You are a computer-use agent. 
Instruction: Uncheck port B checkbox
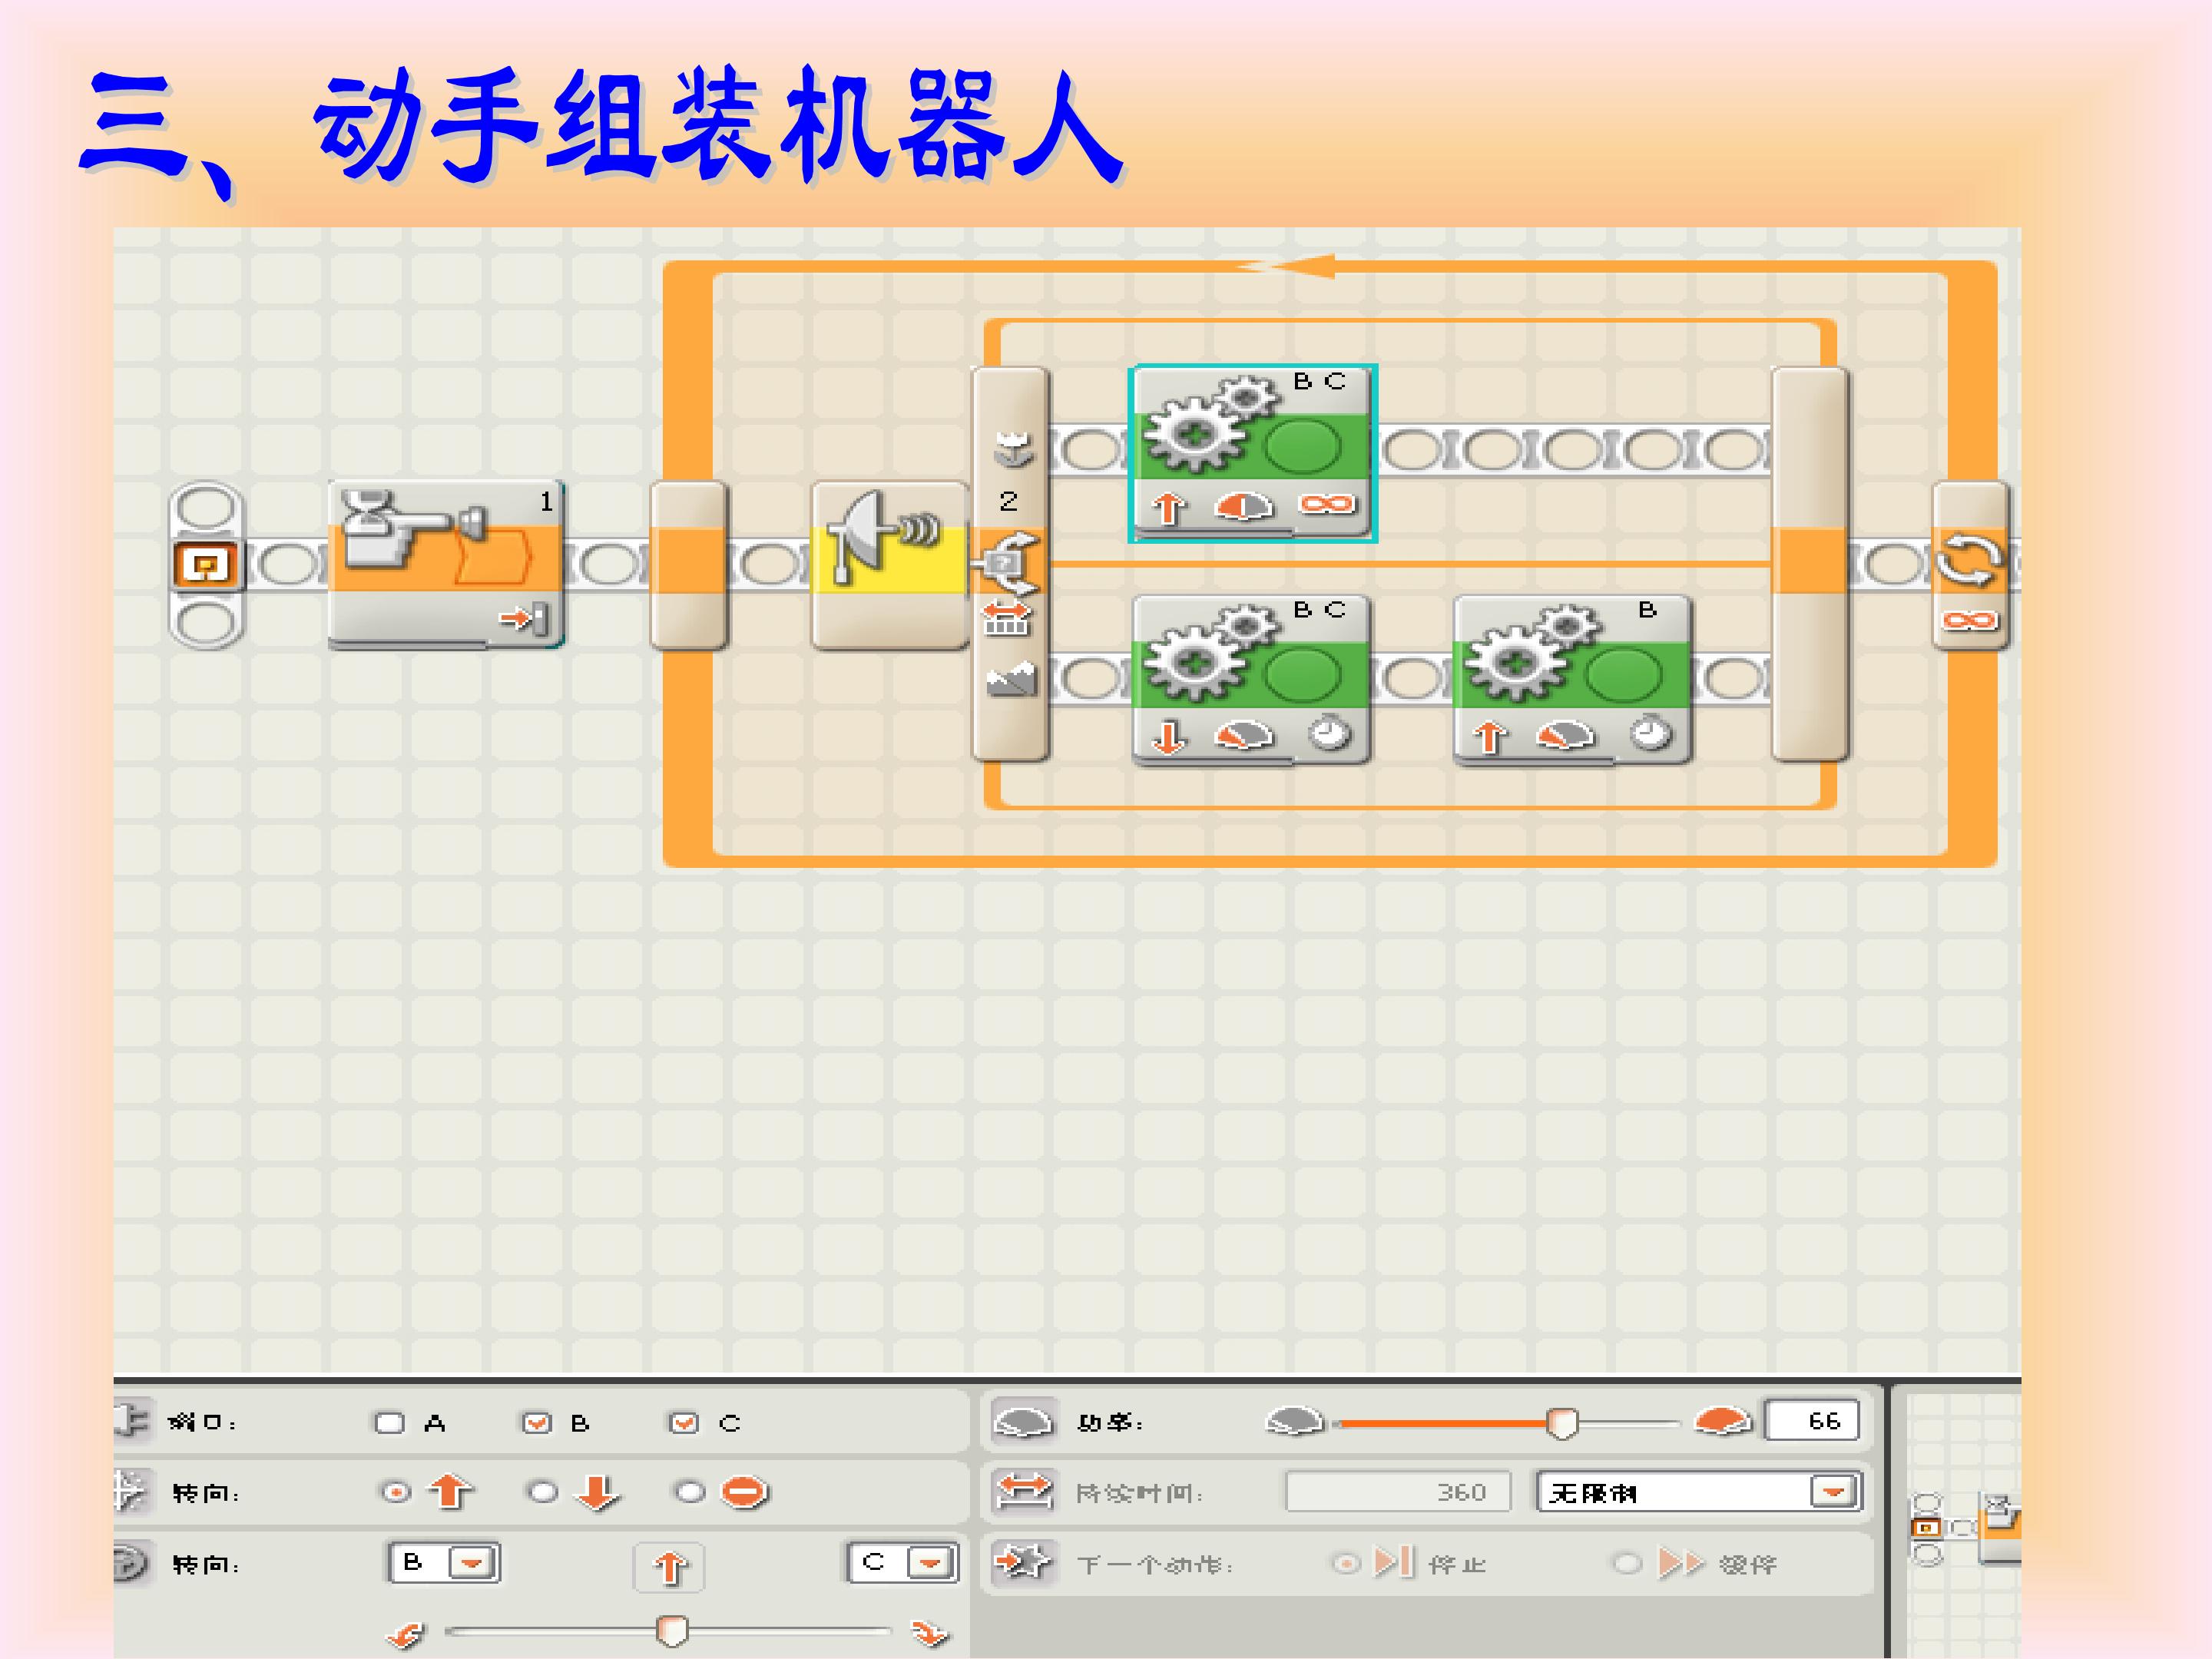pyautogui.click(x=537, y=1423)
